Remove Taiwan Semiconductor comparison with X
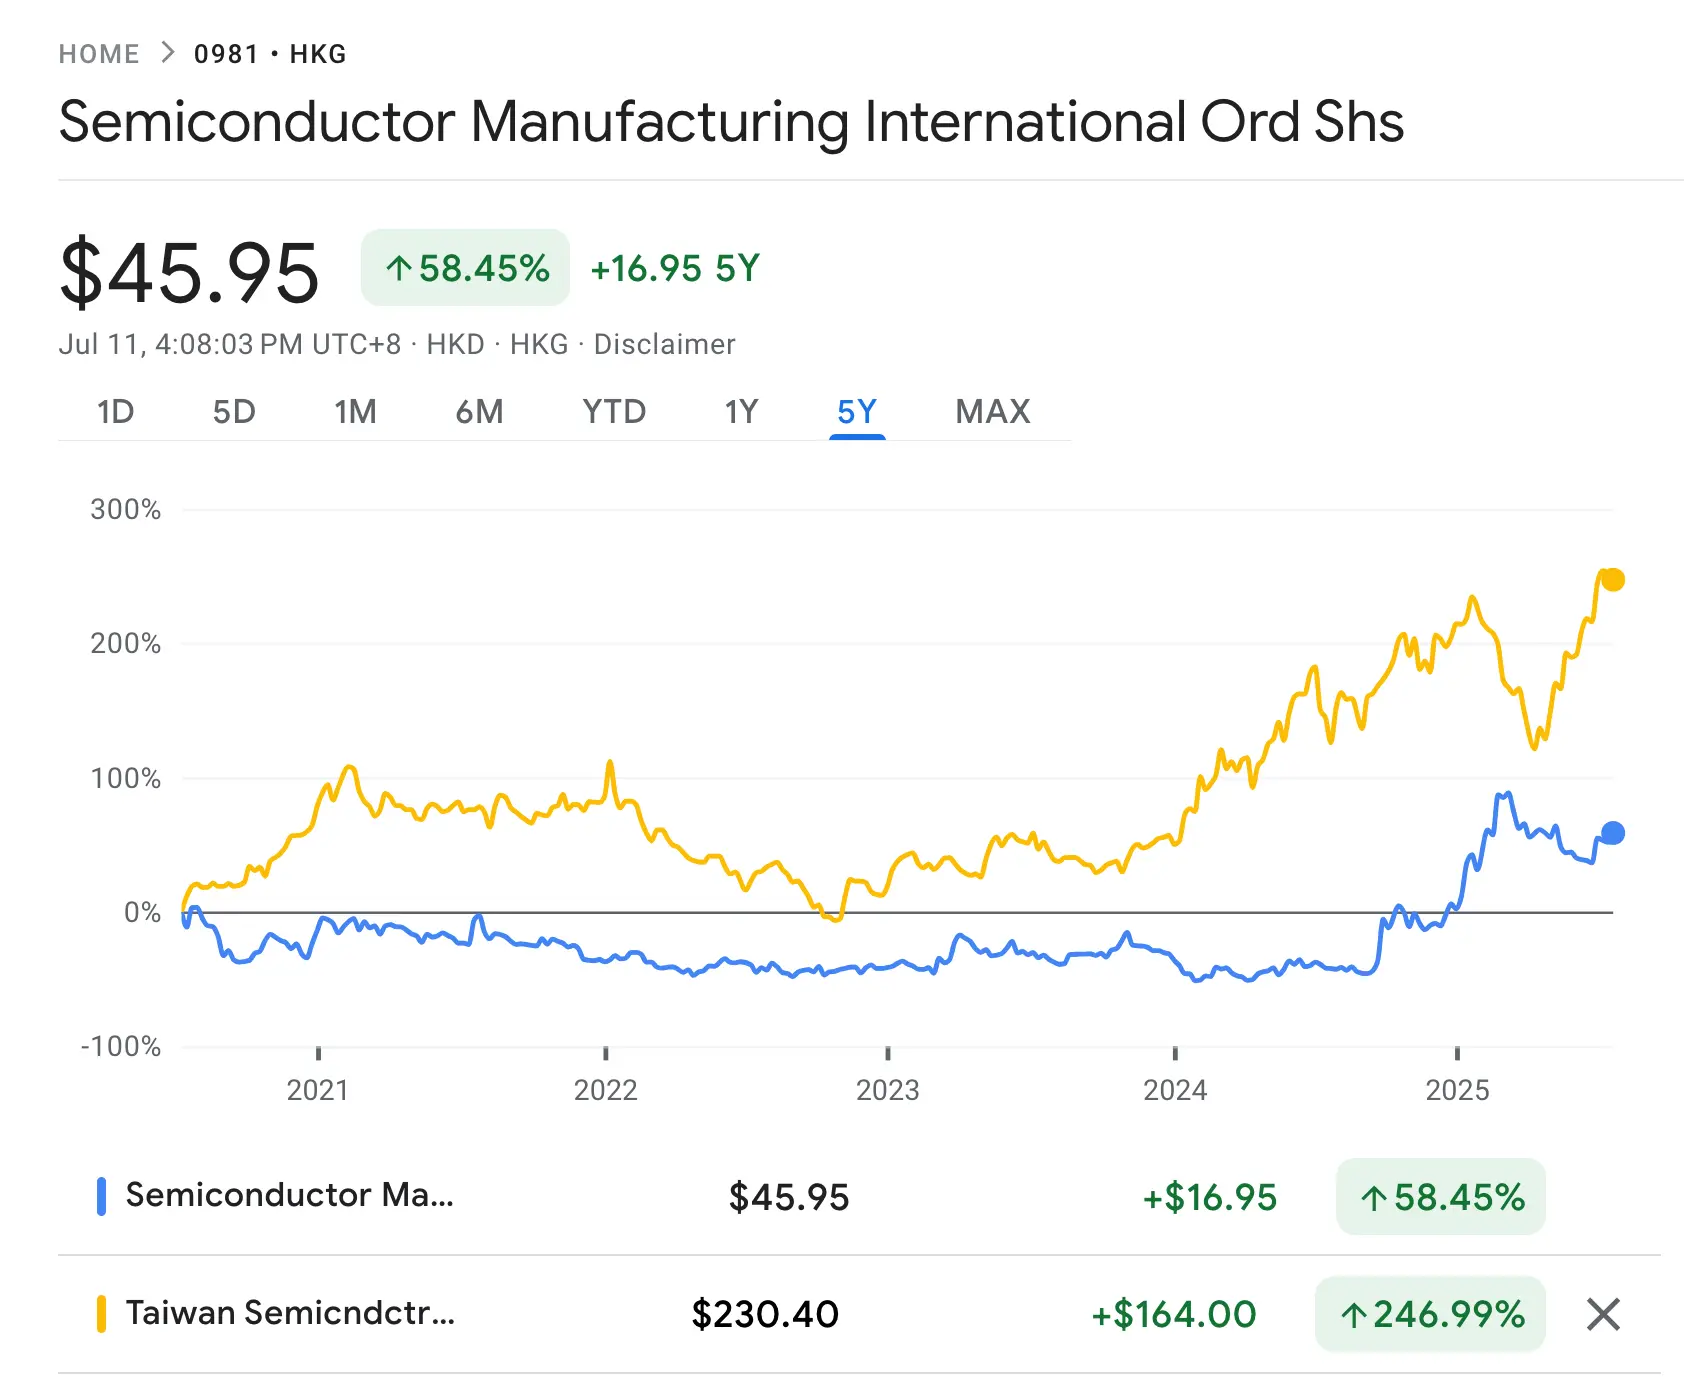 pyautogui.click(x=1603, y=1314)
